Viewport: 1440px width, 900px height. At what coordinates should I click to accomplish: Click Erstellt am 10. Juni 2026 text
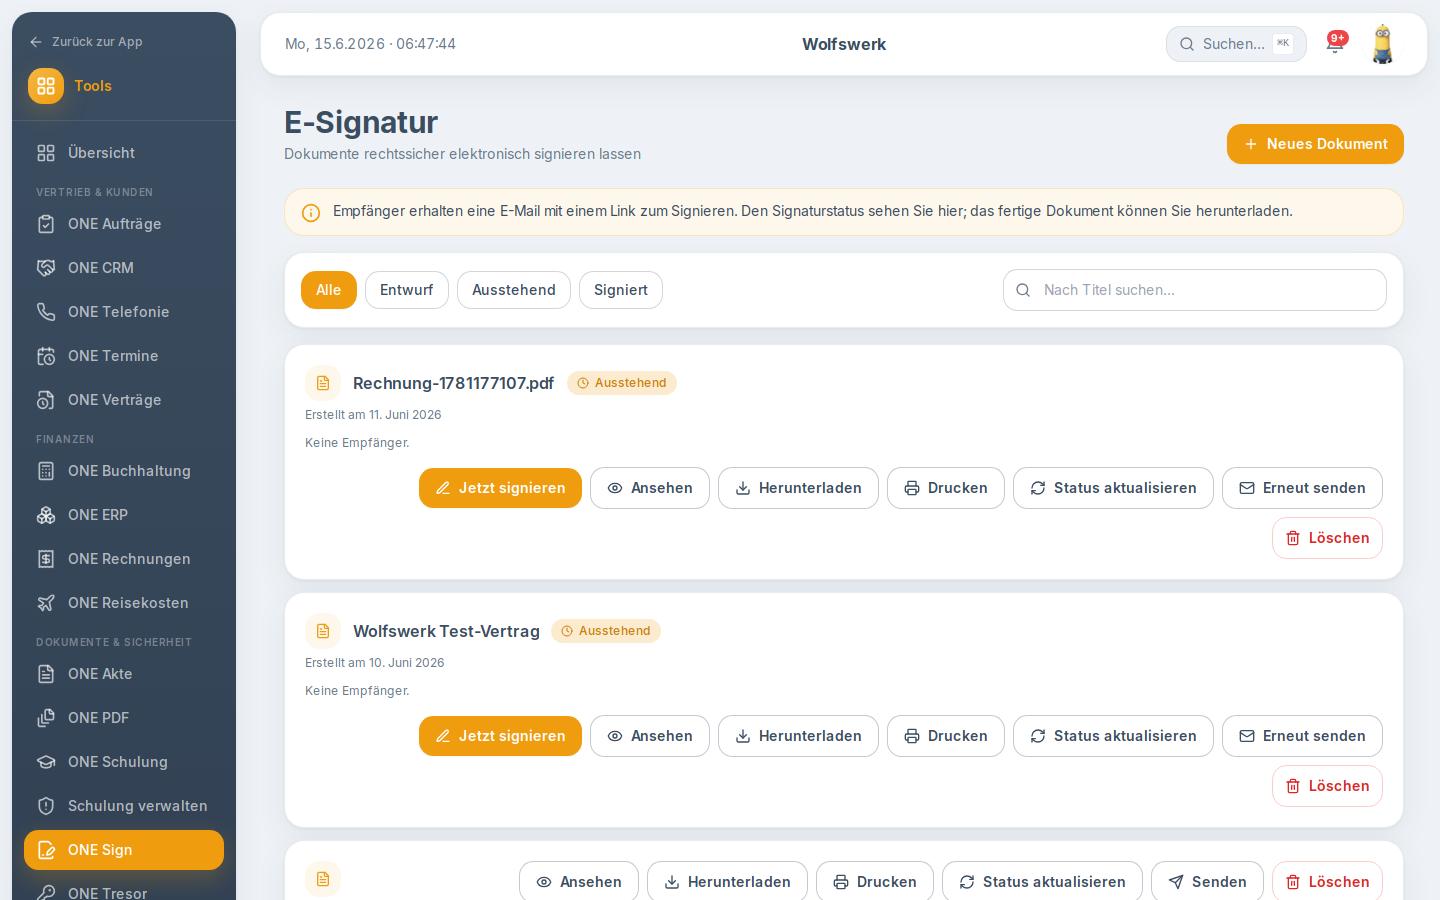point(375,663)
